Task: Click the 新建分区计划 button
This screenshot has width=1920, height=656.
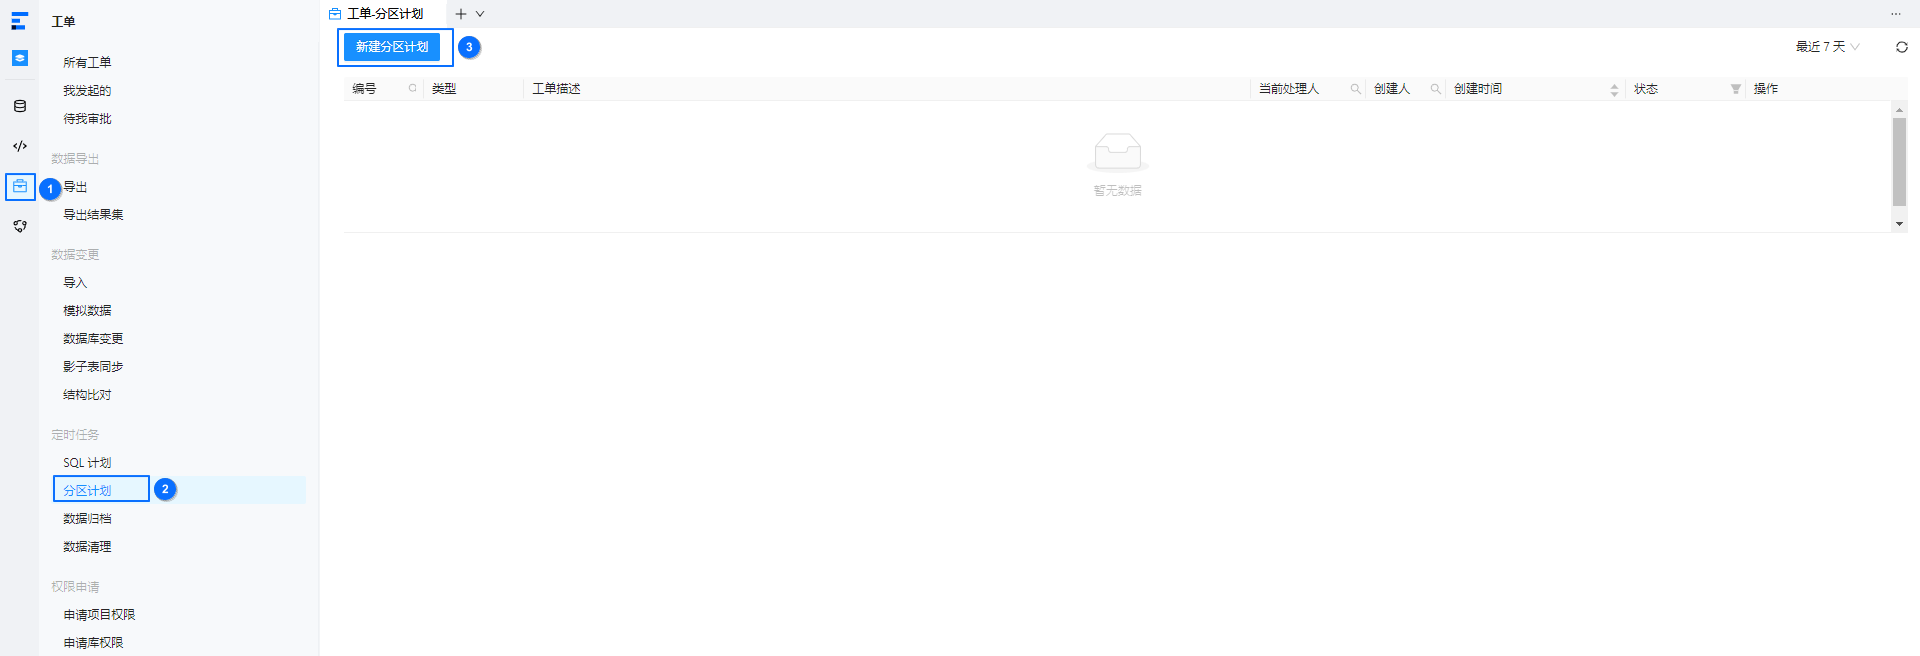Action: point(392,47)
